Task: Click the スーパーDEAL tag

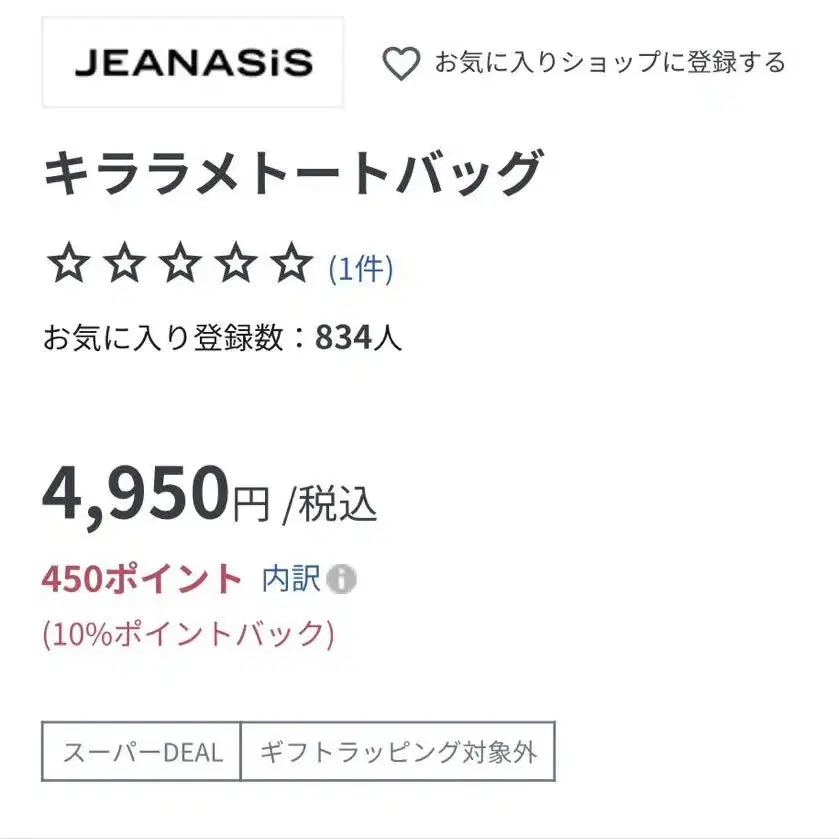Action: [x=141, y=751]
